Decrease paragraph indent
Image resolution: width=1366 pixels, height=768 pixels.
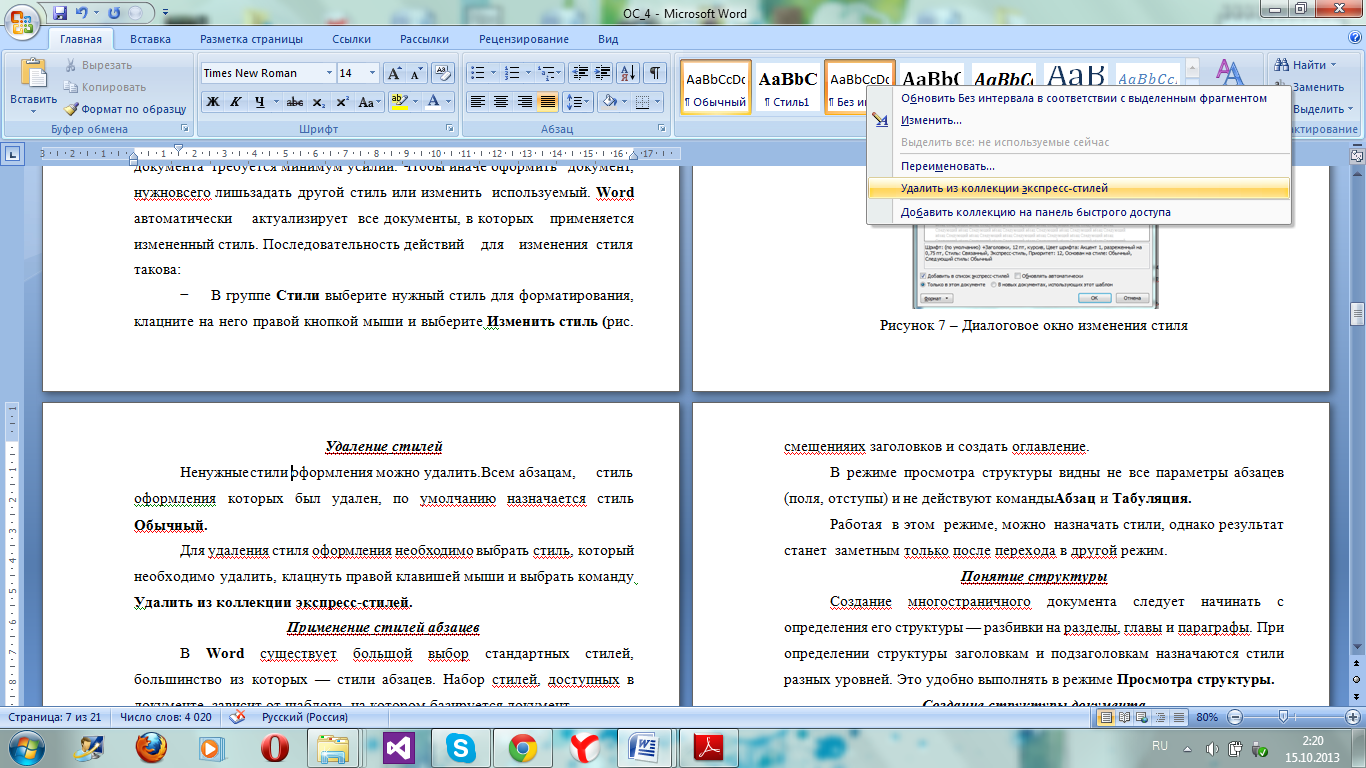[579, 73]
